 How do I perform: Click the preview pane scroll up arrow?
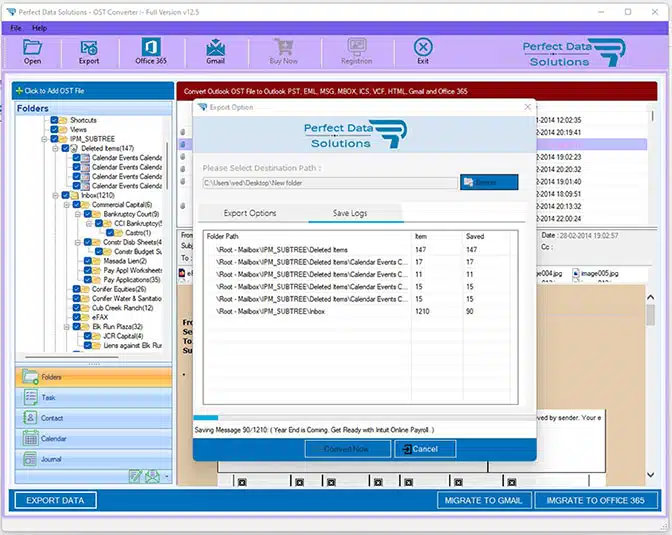(x=651, y=297)
